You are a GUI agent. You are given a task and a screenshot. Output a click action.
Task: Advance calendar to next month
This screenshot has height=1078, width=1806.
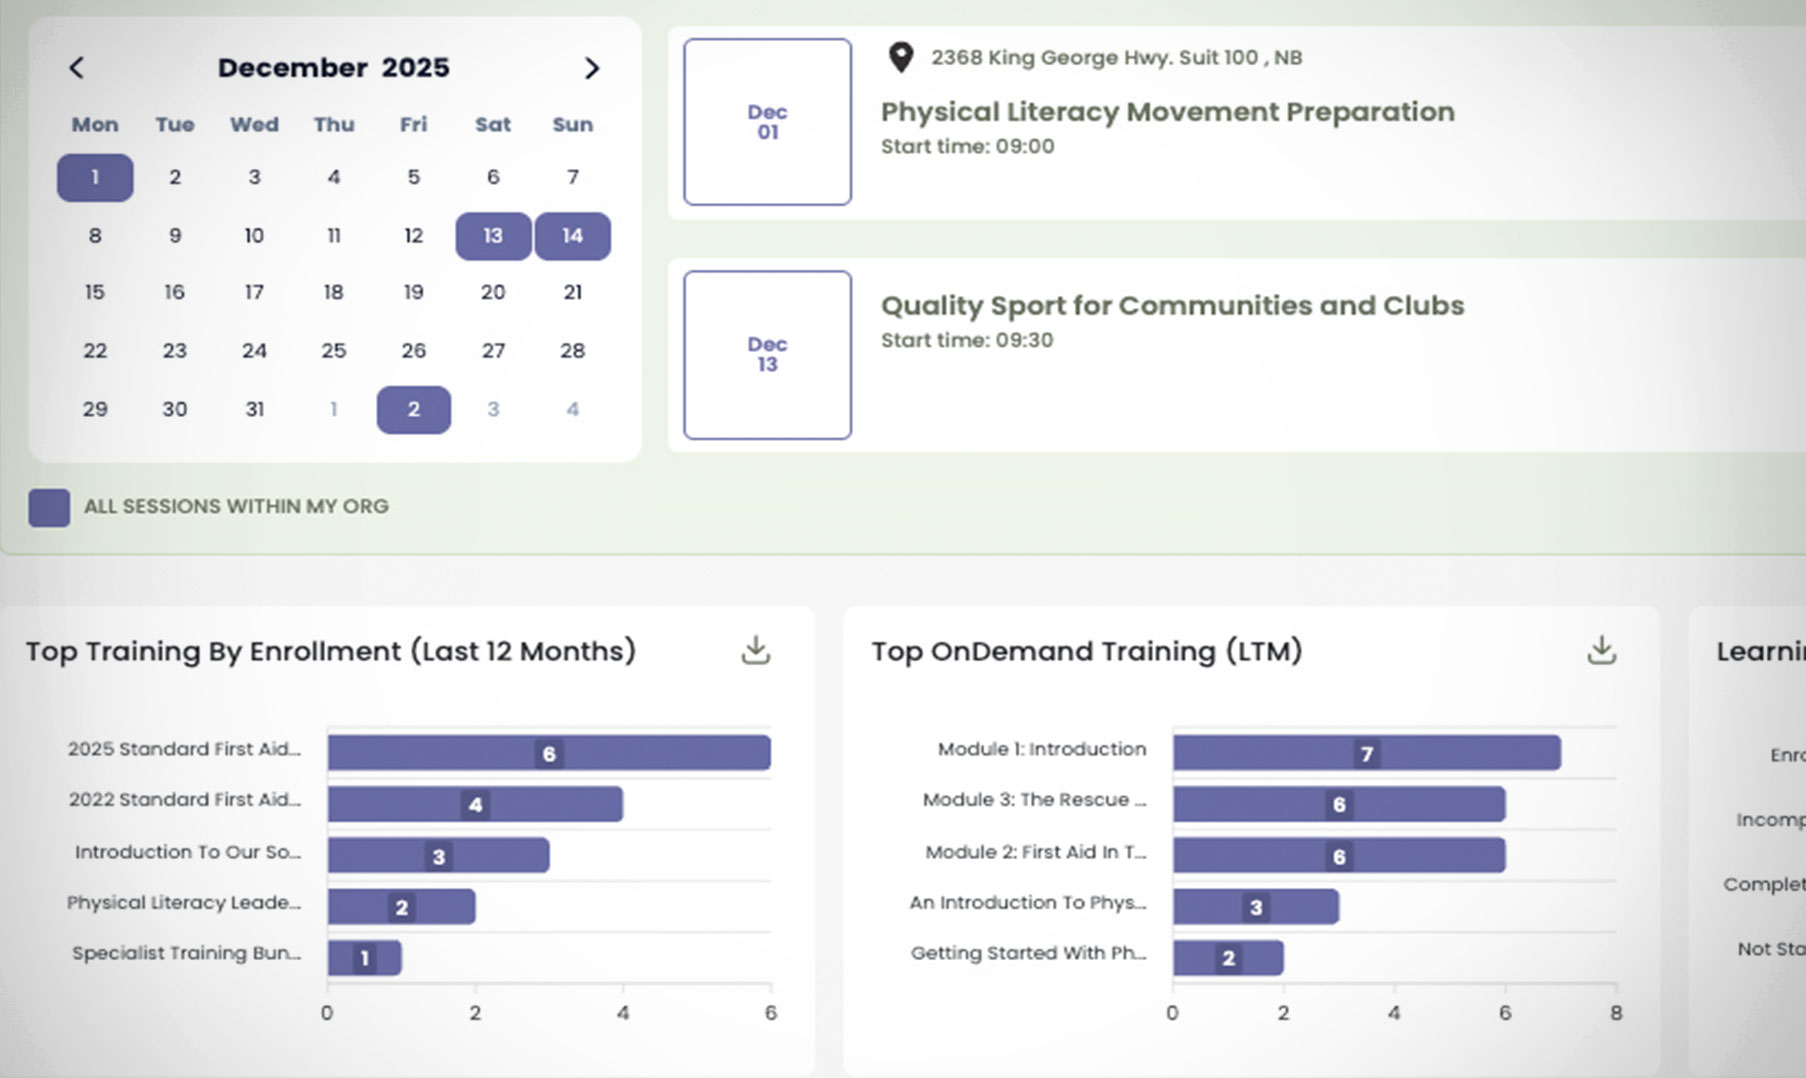[x=591, y=68]
